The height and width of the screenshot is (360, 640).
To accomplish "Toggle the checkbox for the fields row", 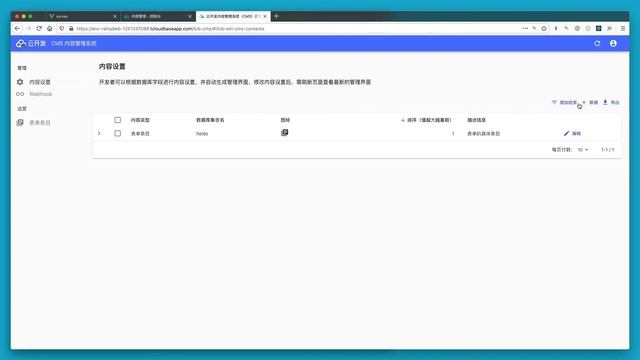I will click(x=118, y=133).
